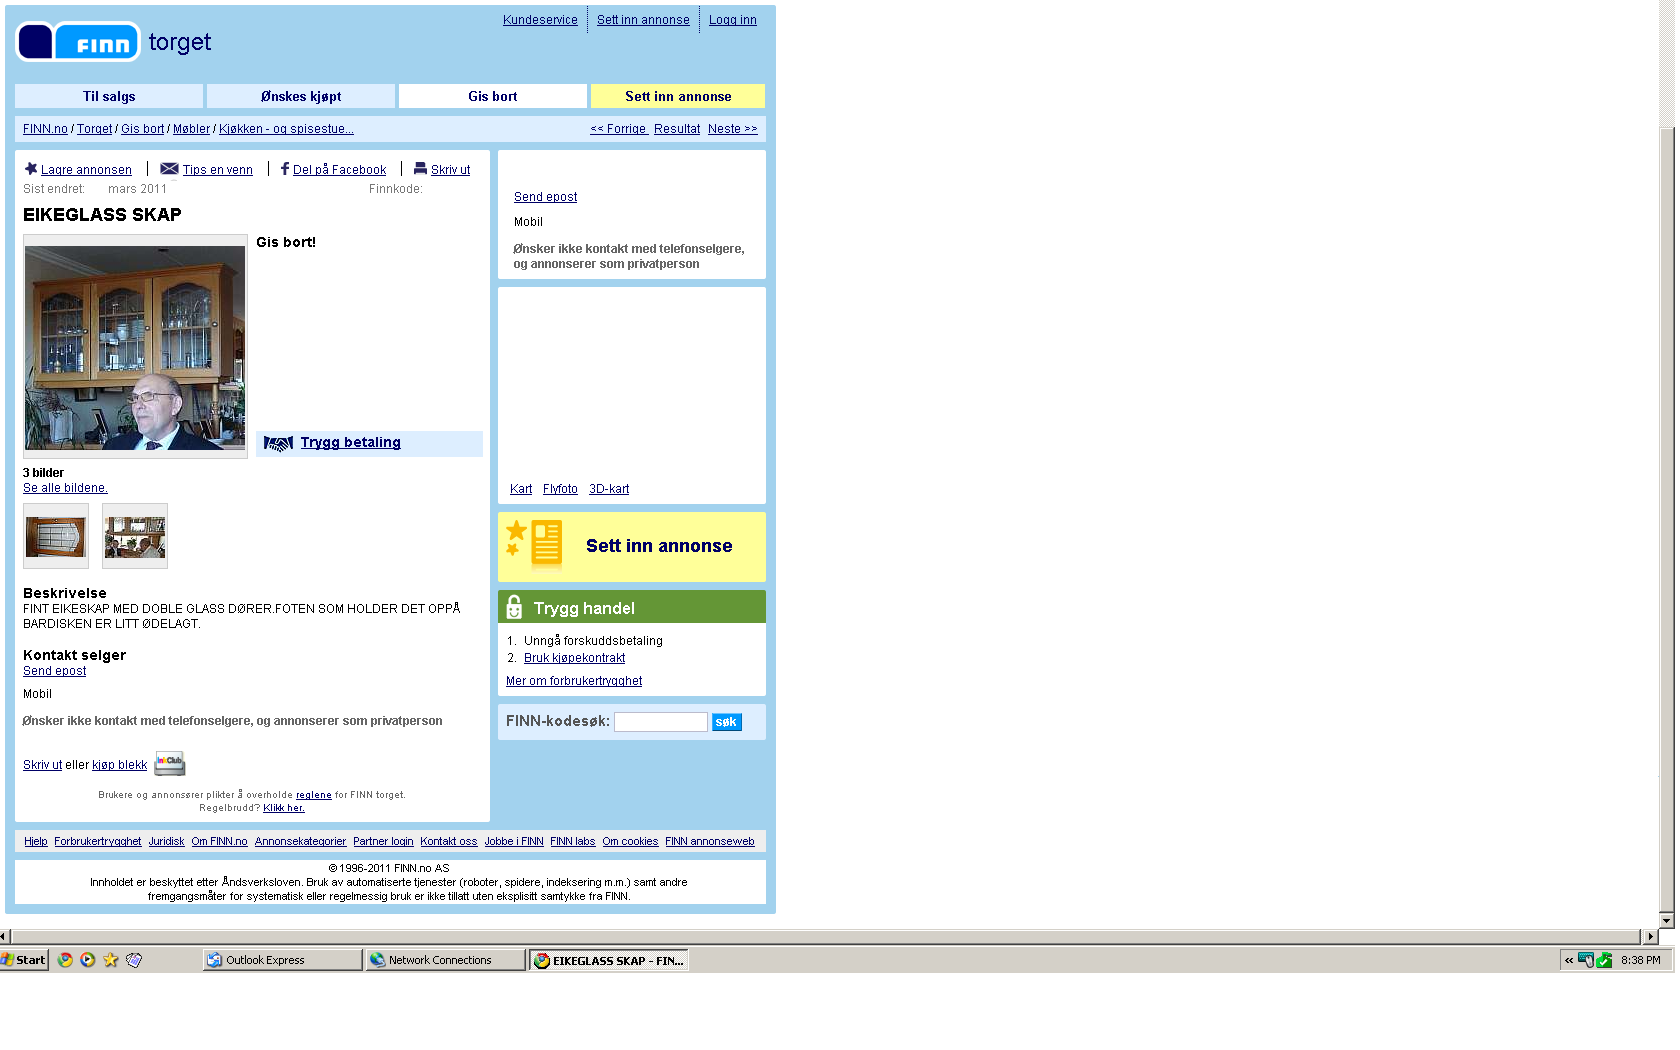
Task: Launch Chrome from the quick launch bar
Action: [65, 960]
